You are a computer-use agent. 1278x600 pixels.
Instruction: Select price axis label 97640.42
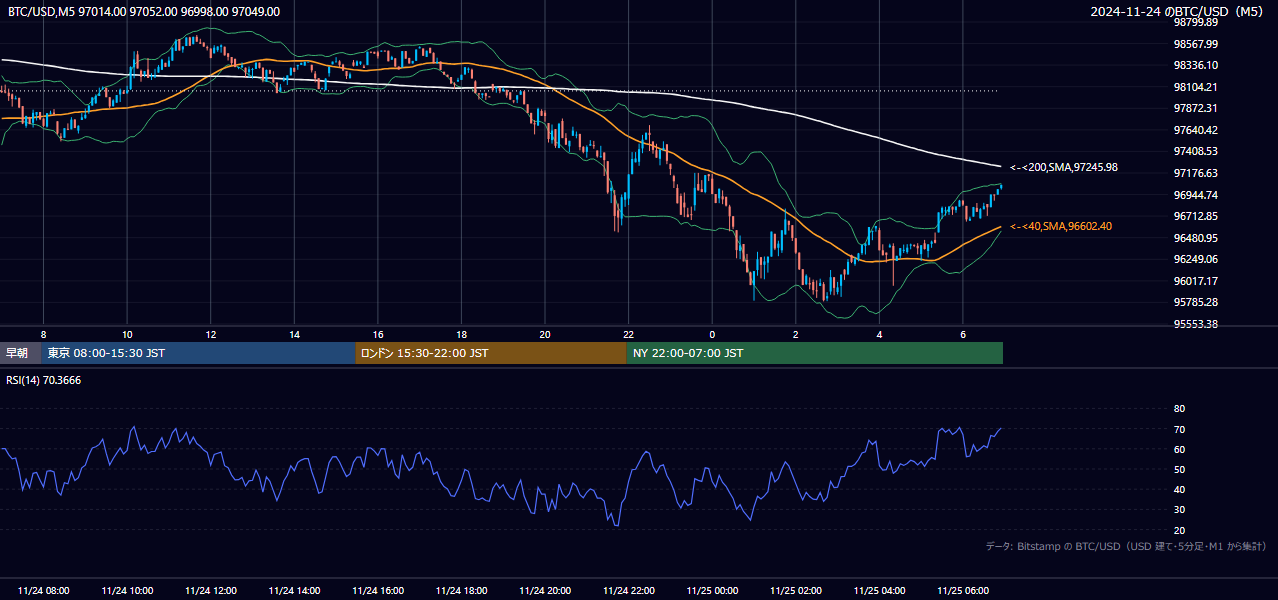click(x=1197, y=130)
